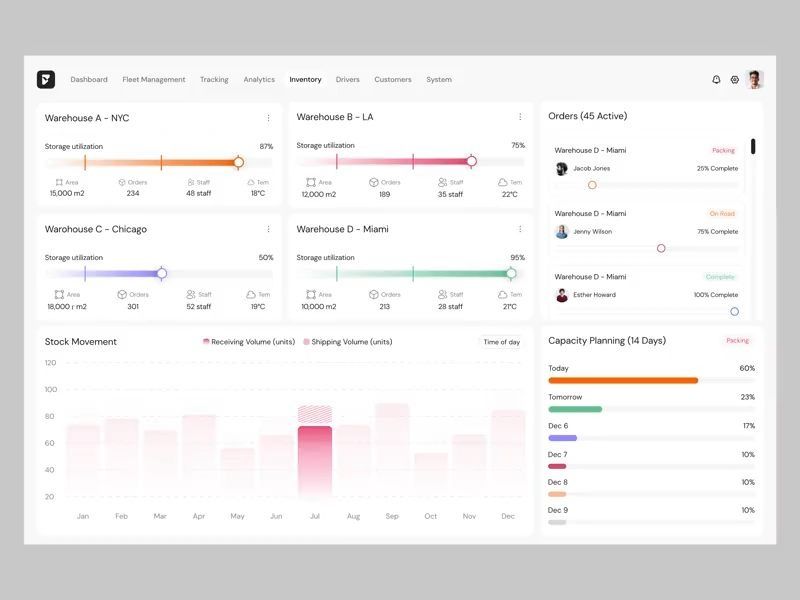
Task: Click the Packing tag on Jacob Jones order
Action: coord(723,151)
